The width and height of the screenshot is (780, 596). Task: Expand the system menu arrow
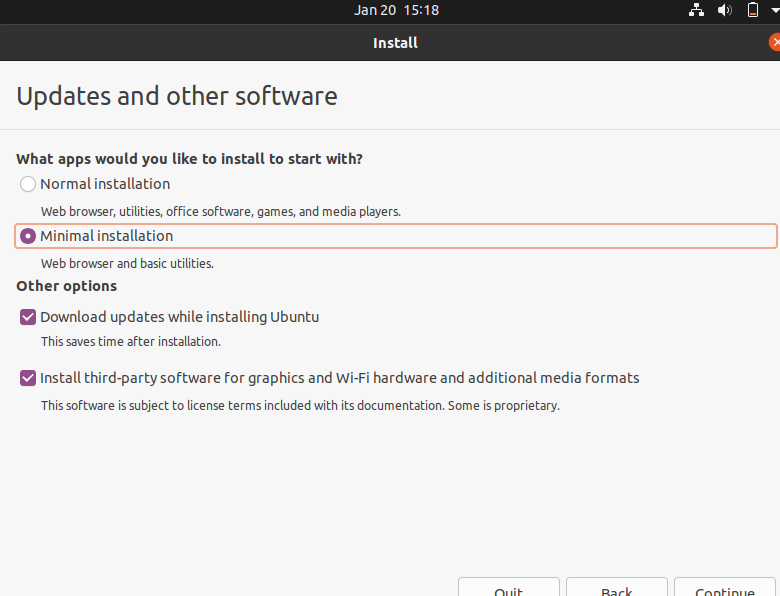[774, 10]
